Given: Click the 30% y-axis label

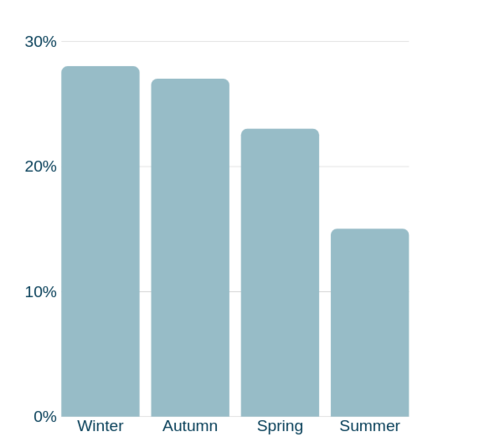Looking at the screenshot, I should [x=41, y=42].
